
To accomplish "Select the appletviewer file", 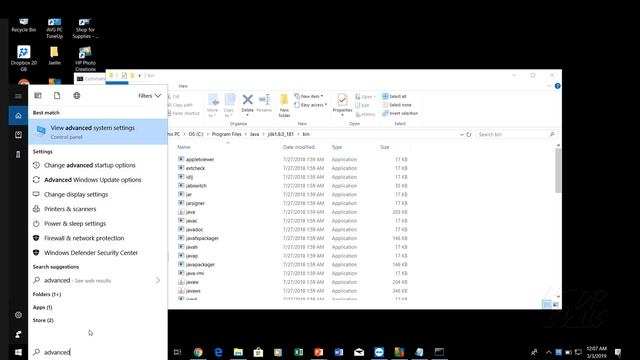I will point(196,160).
